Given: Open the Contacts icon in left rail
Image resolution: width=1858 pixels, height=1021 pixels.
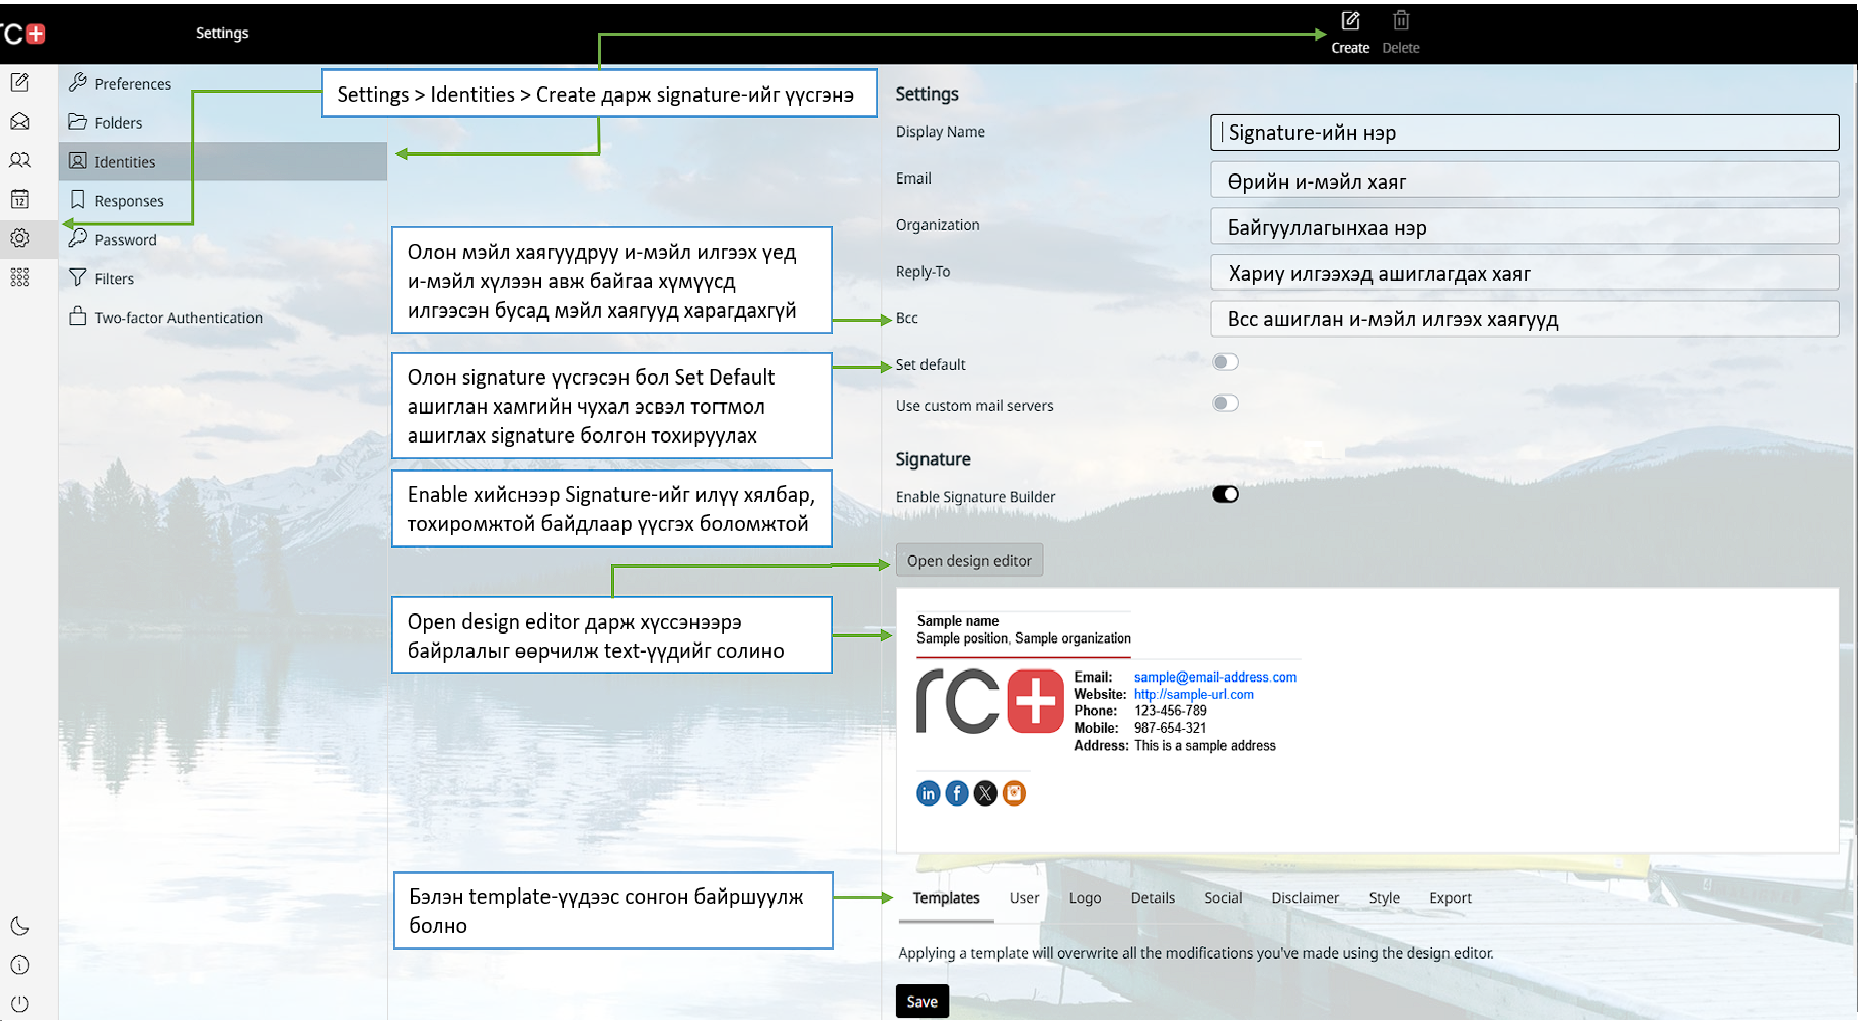Looking at the screenshot, I should click(20, 160).
